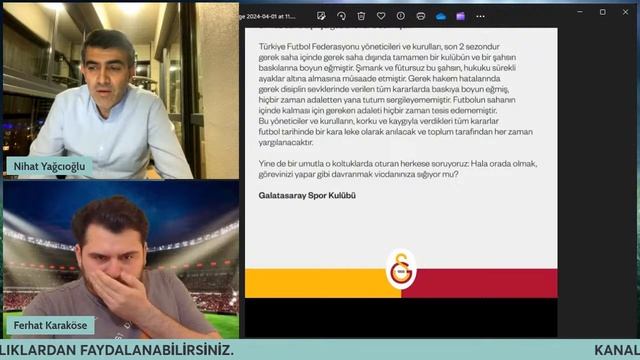Screen dimensions: 640x360
Task: Minimize the Photos window
Action: point(580,12)
